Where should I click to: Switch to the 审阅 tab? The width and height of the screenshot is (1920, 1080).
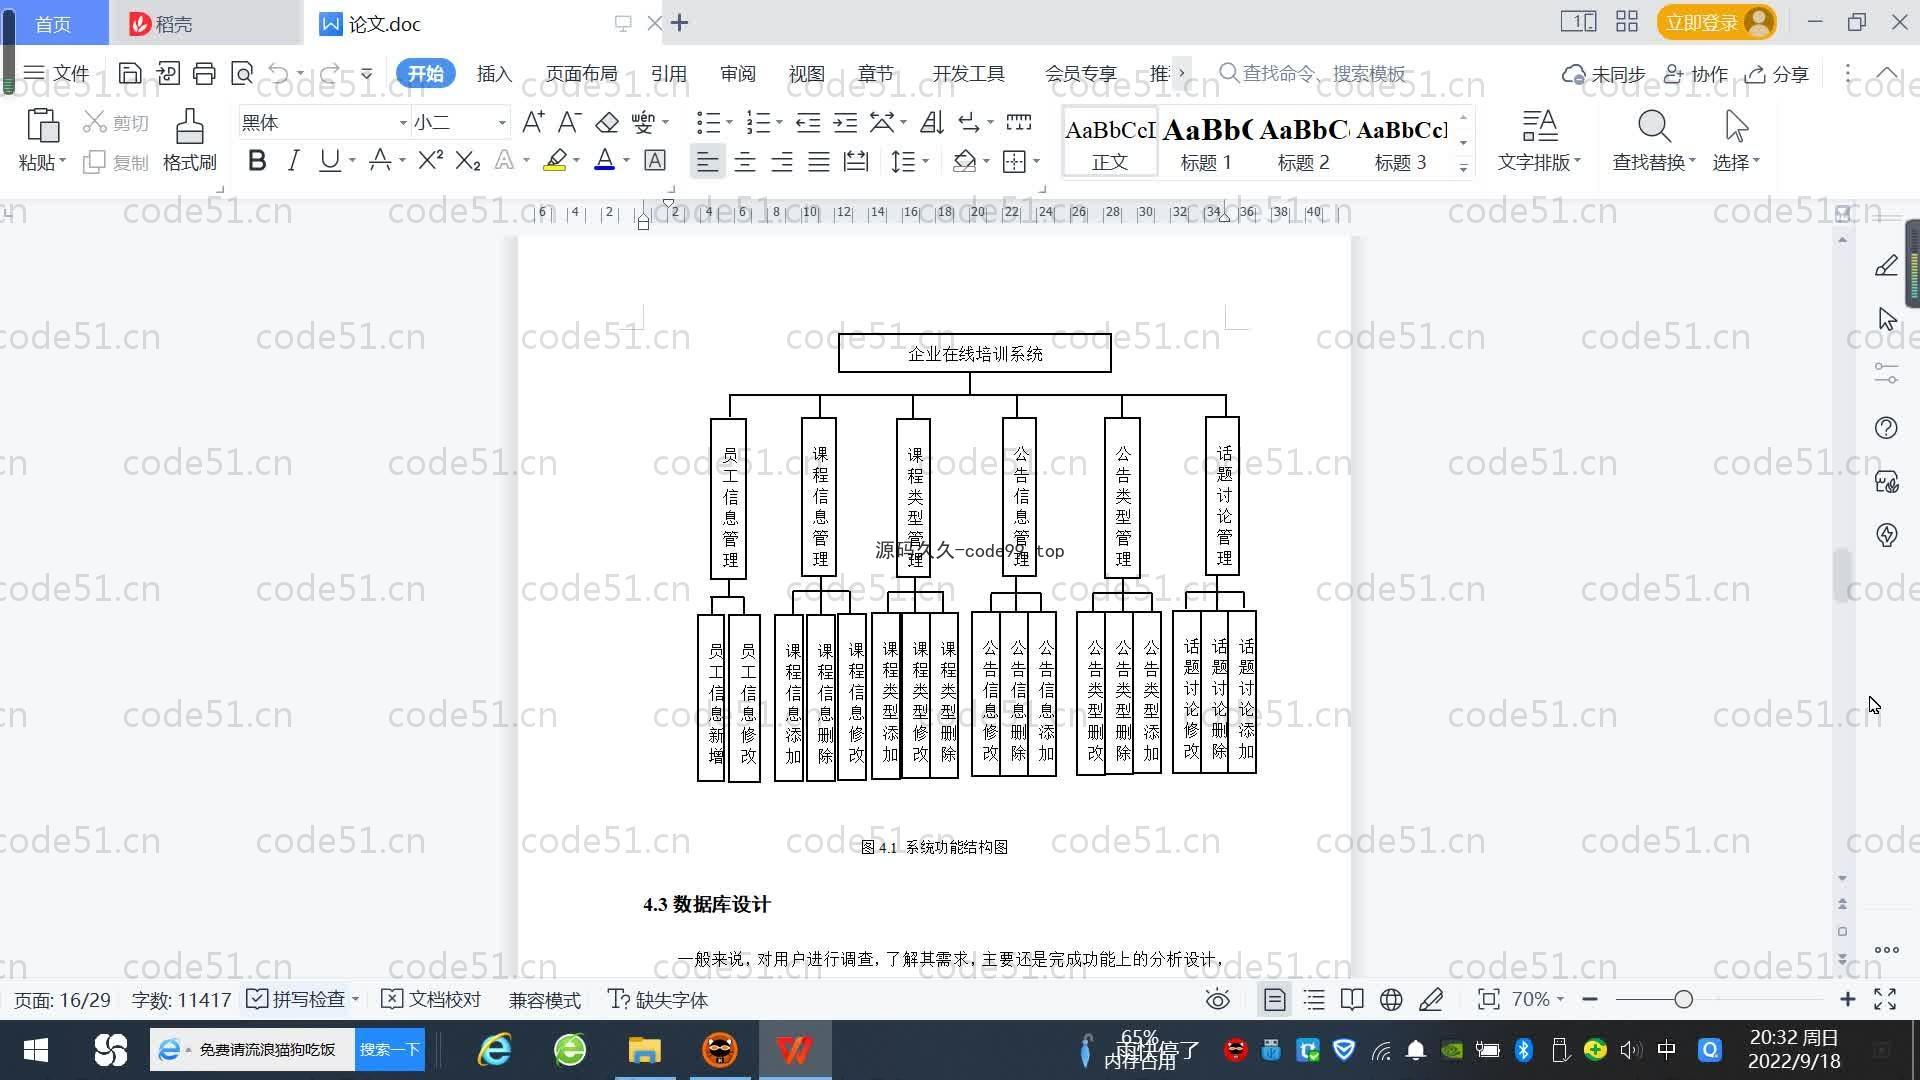click(737, 73)
